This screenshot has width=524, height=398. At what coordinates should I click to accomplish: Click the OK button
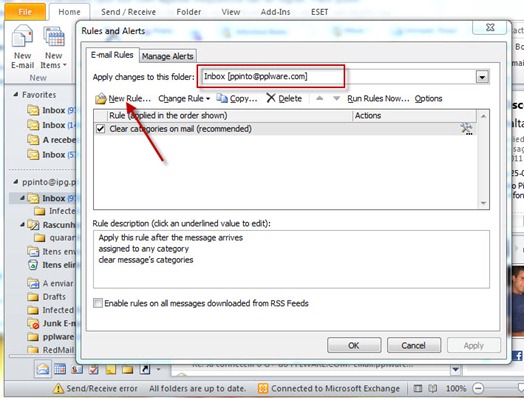(354, 345)
